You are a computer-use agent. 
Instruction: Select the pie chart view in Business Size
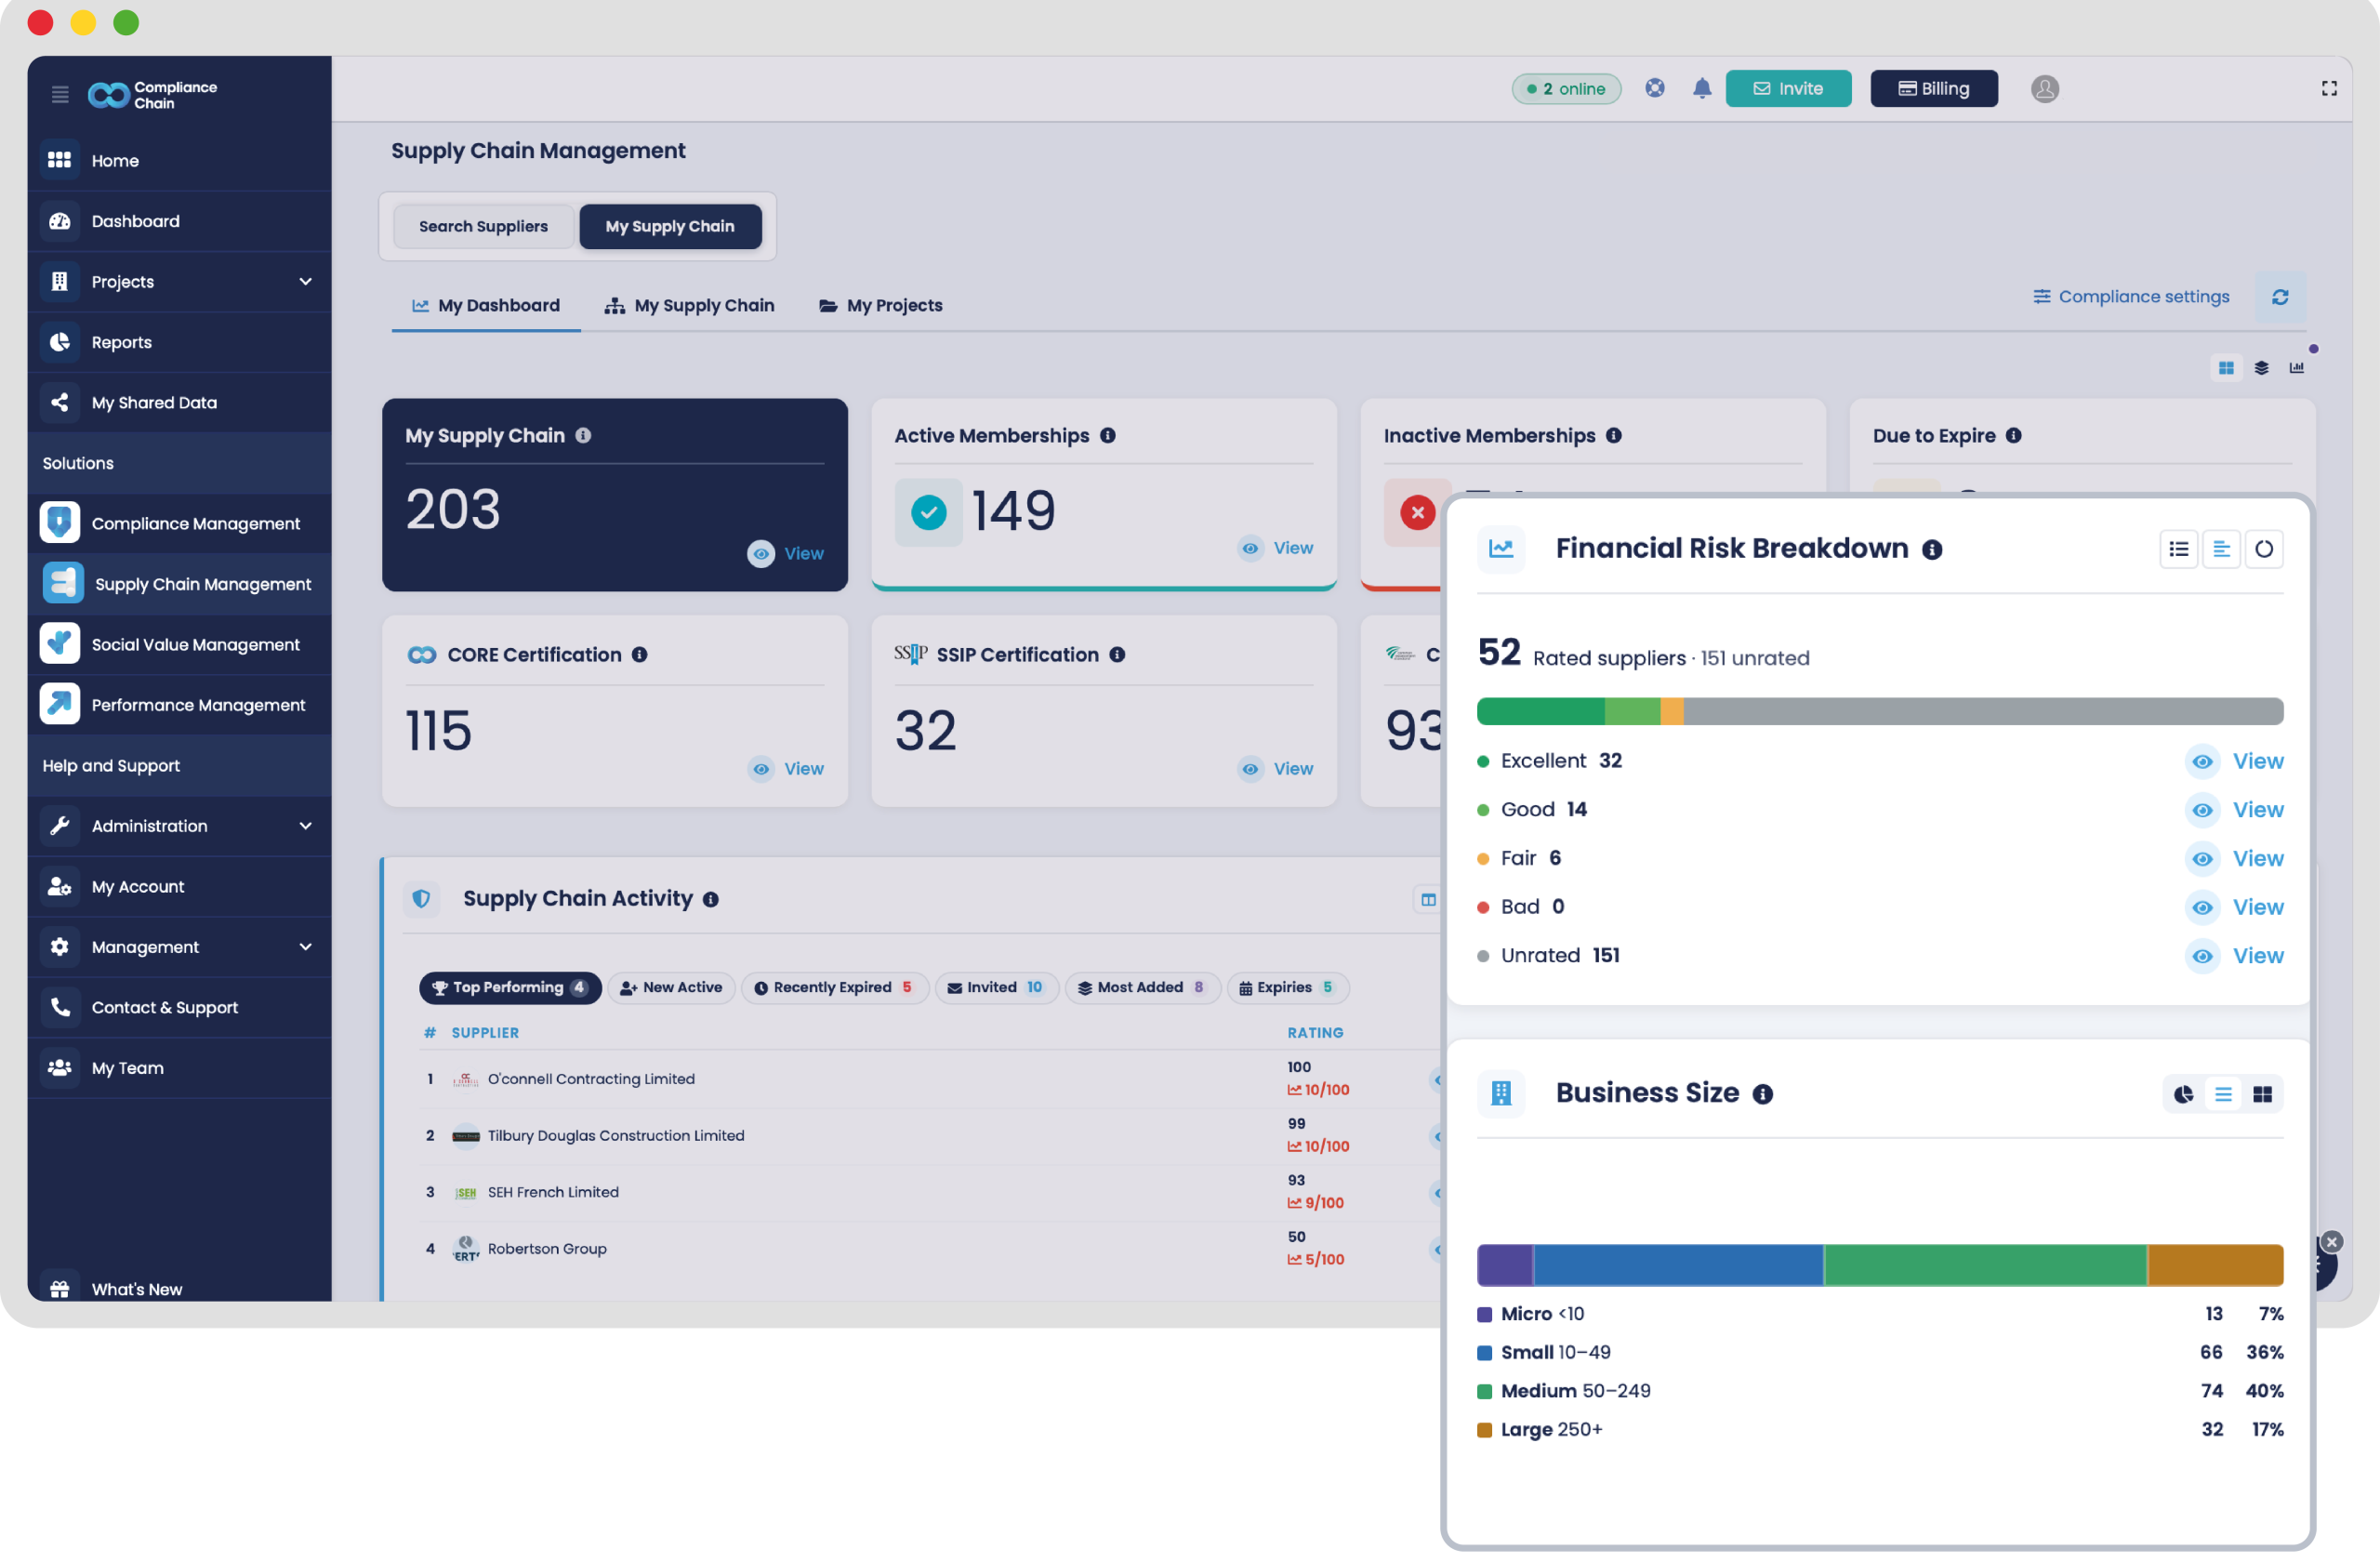coord(2183,1094)
